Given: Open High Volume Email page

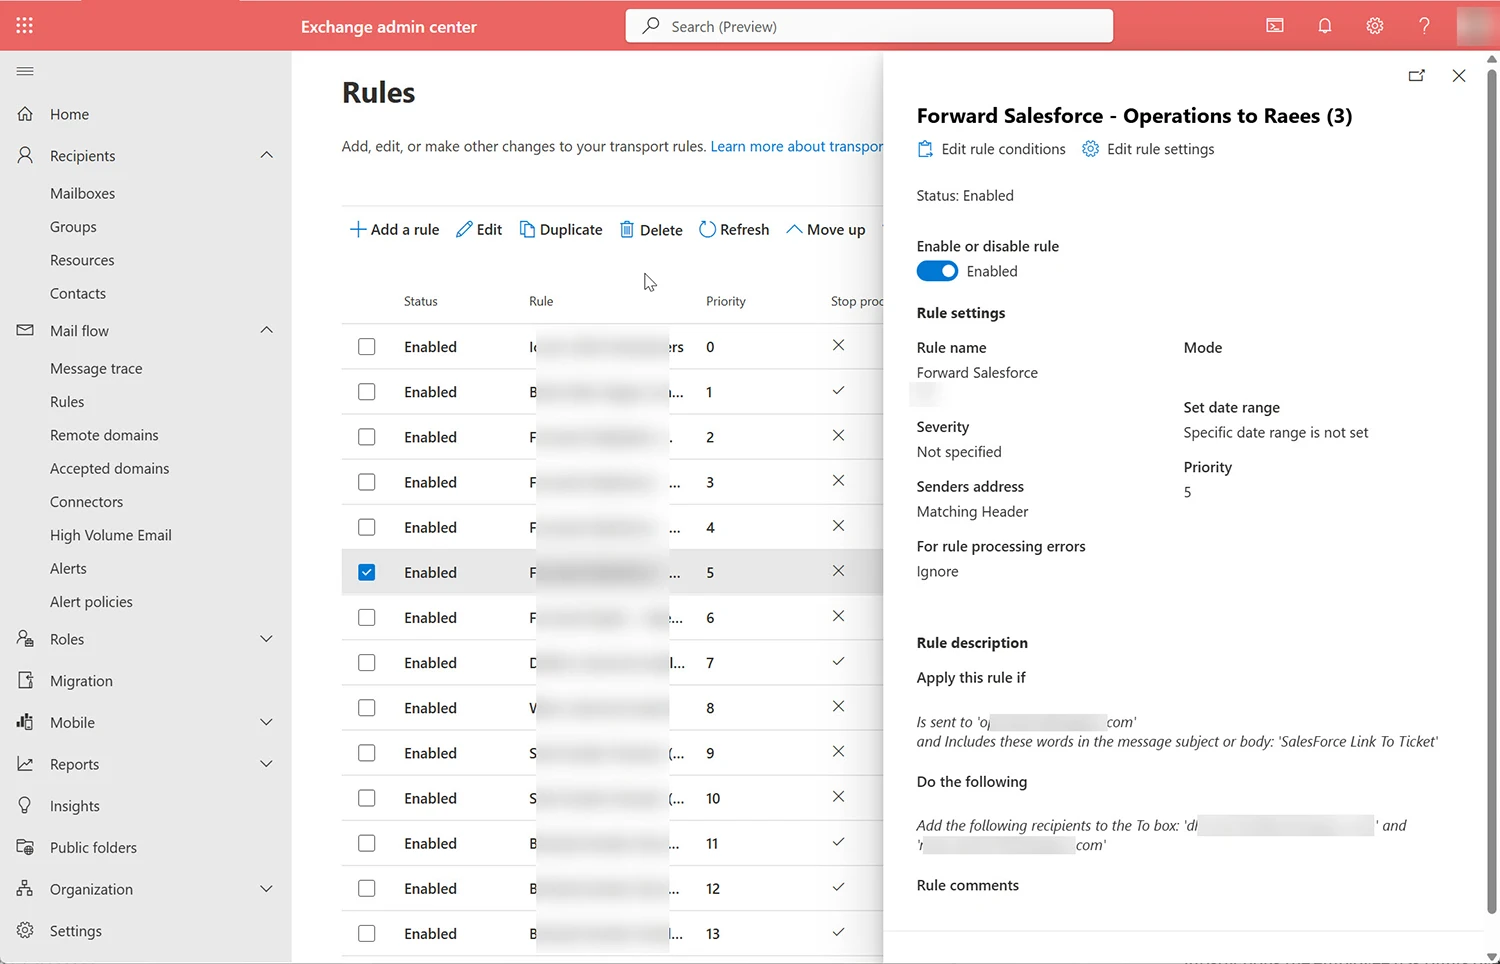Looking at the screenshot, I should pos(111,535).
